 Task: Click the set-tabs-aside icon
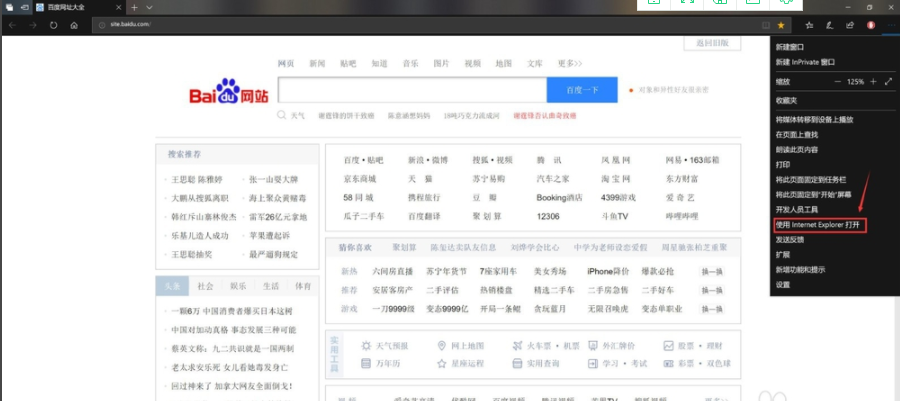[x=24, y=7]
